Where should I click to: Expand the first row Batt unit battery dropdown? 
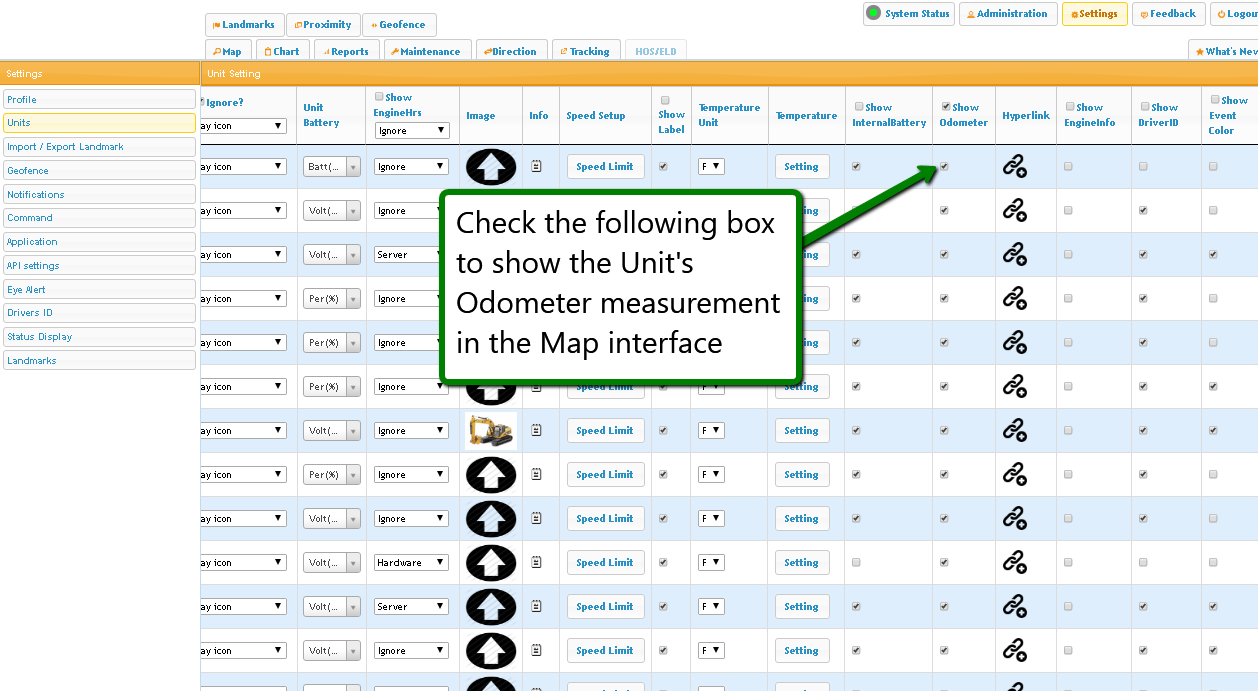click(332, 167)
